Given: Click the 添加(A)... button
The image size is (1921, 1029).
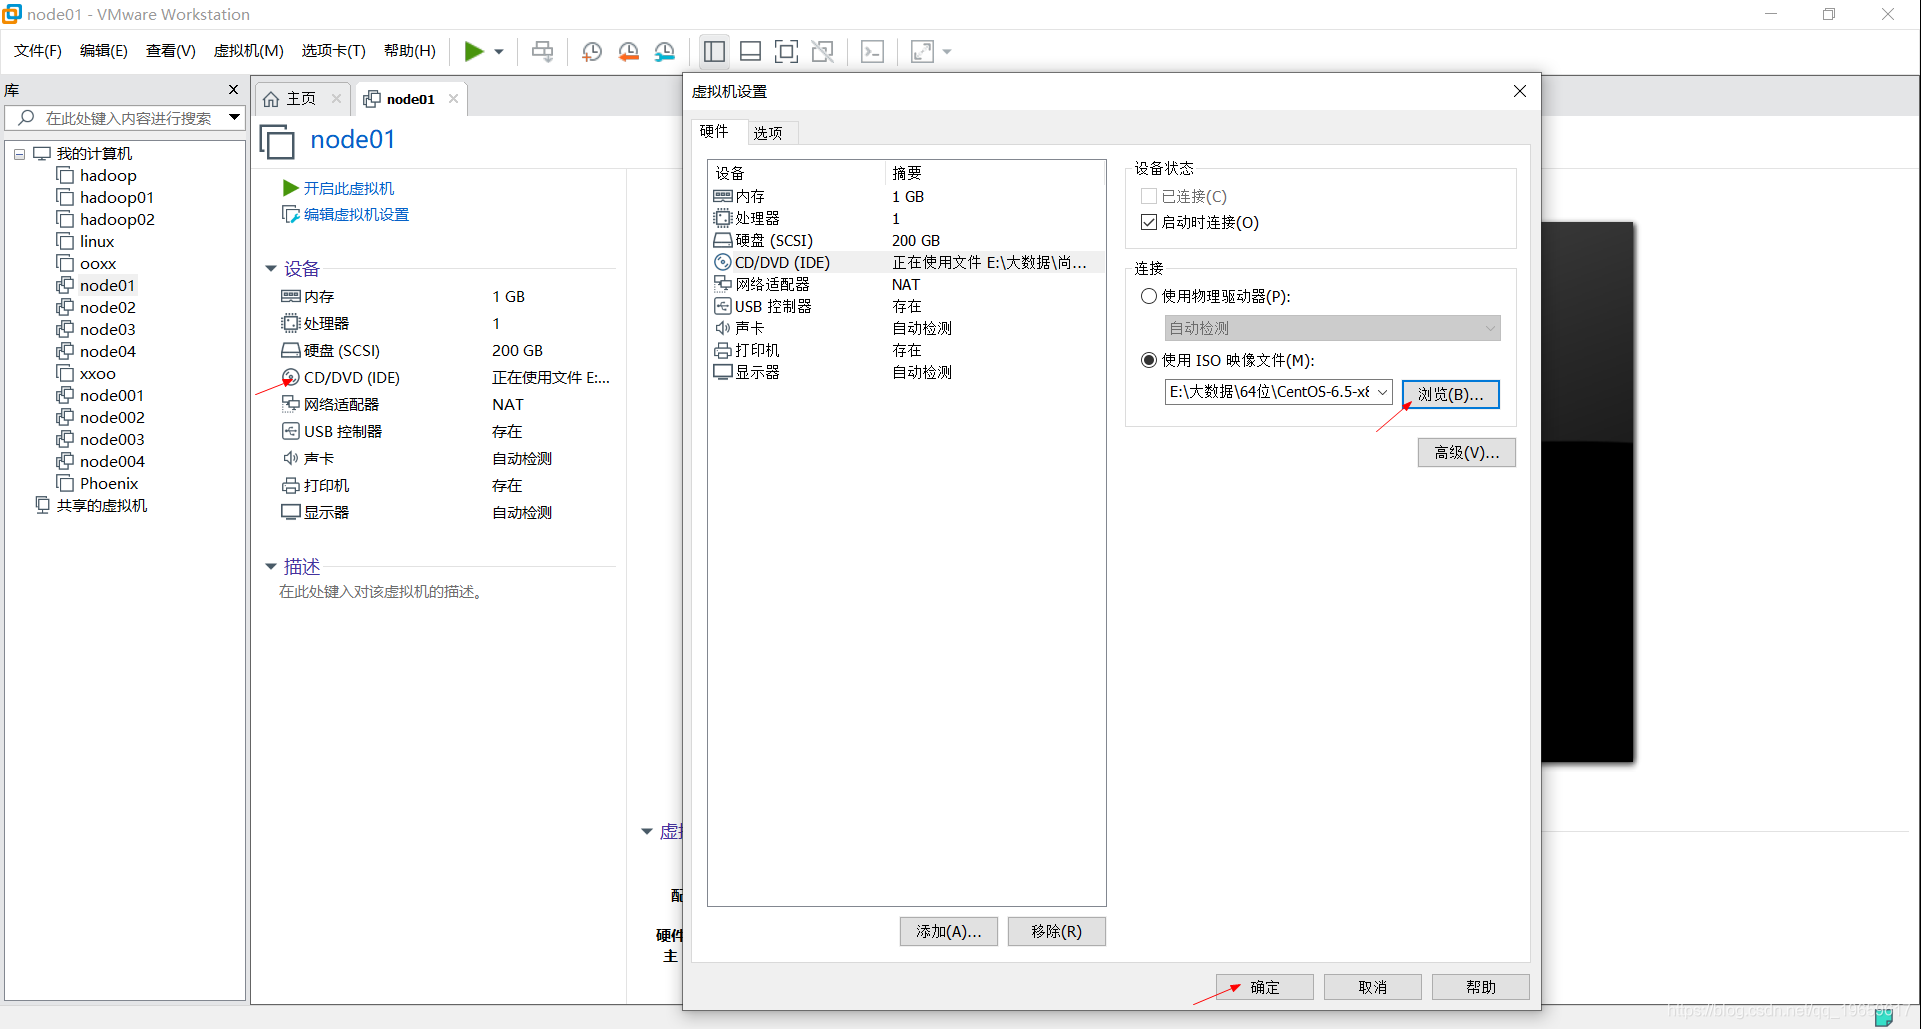Looking at the screenshot, I should click(x=949, y=931).
